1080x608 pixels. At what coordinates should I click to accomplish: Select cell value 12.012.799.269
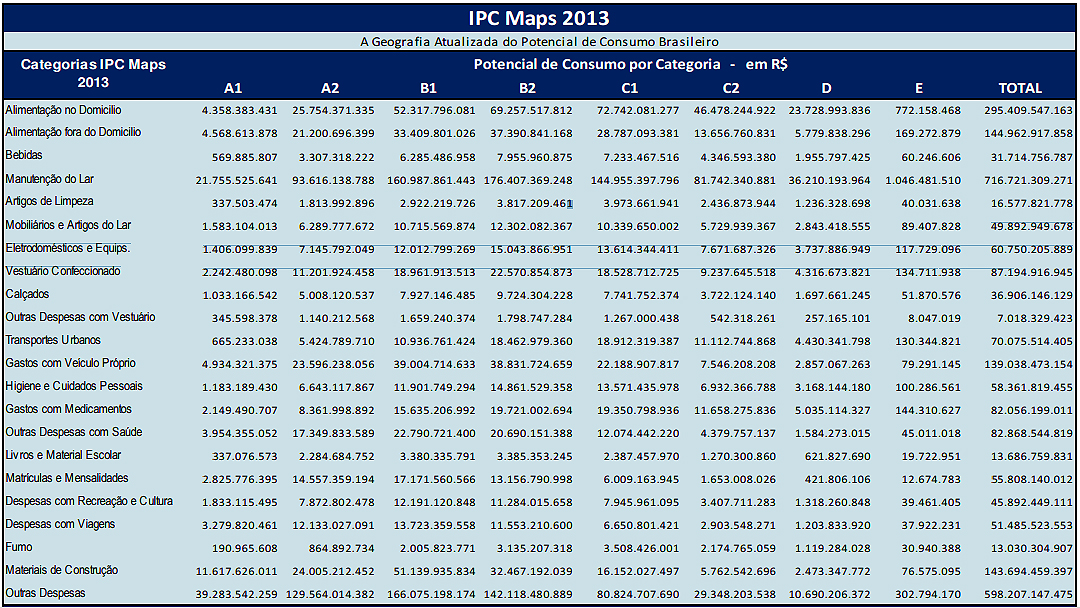point(435,250)
